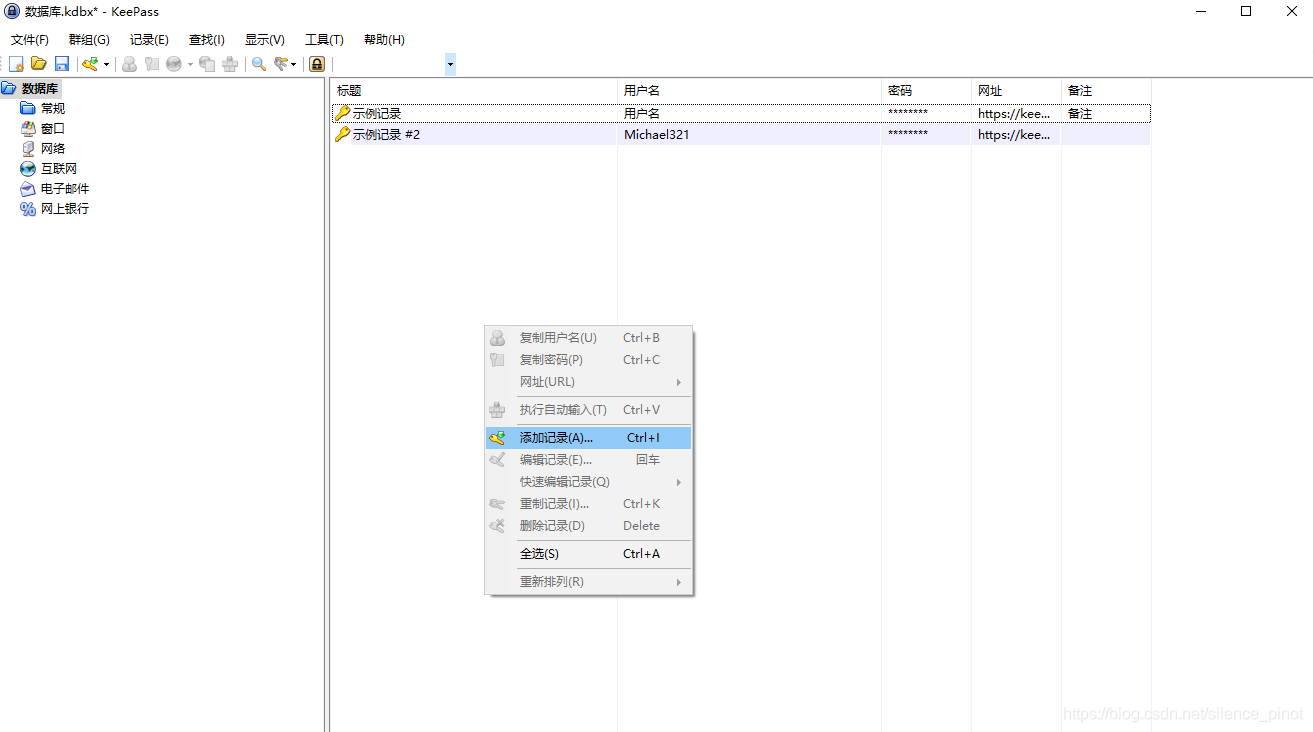Image resolution: width=1313 pixels, height=732 pixels.
Task: Click the New database toolbar icon
Action: point(16,64)
